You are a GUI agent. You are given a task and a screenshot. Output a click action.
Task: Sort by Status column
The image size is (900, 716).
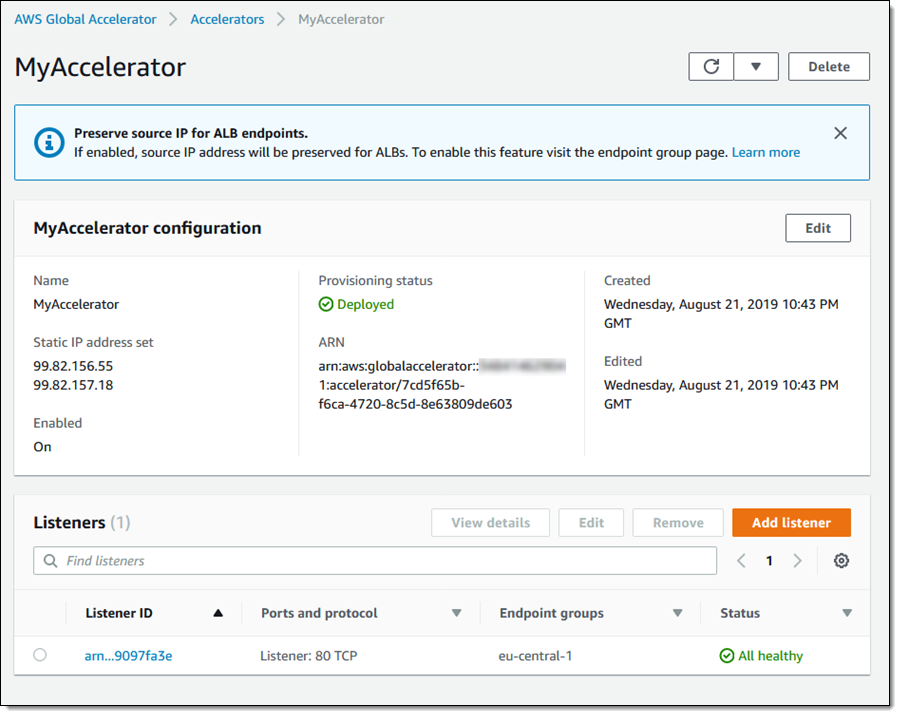click(847, 613)
